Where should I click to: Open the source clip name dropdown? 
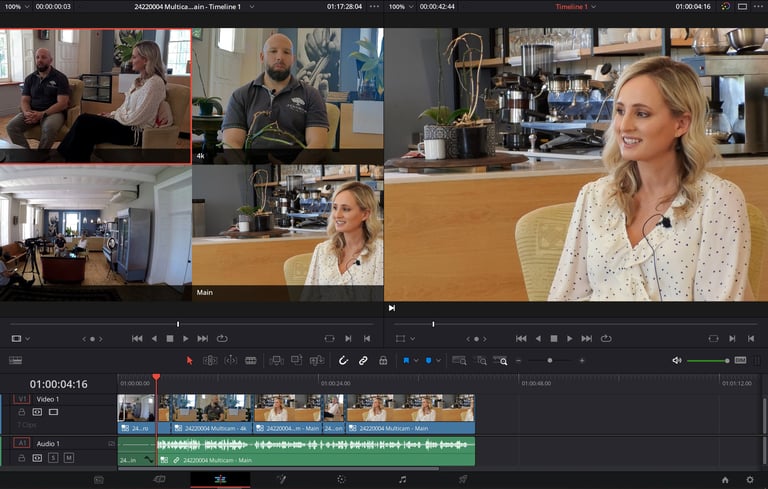[x=252, y=7]
